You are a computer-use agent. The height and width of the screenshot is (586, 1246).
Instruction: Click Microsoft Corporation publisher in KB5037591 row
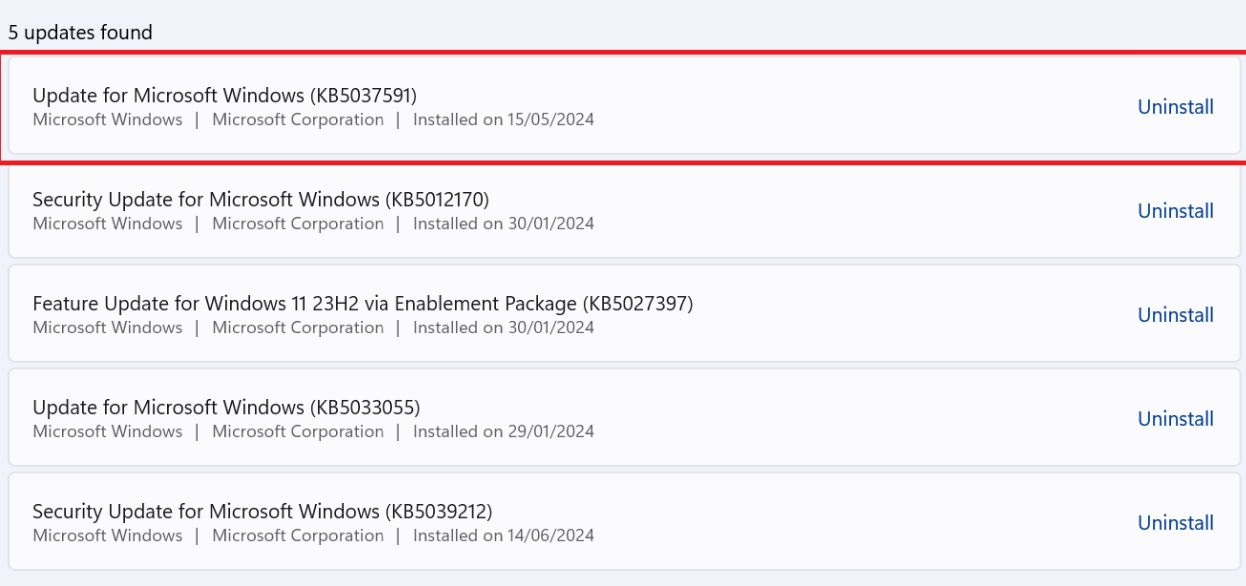[x=298, y=120]
